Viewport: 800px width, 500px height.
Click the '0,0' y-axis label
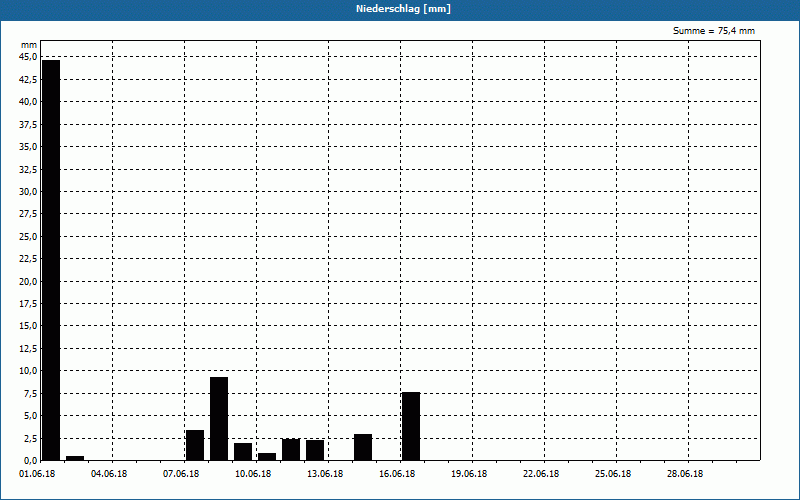click(x=30, y=460)
